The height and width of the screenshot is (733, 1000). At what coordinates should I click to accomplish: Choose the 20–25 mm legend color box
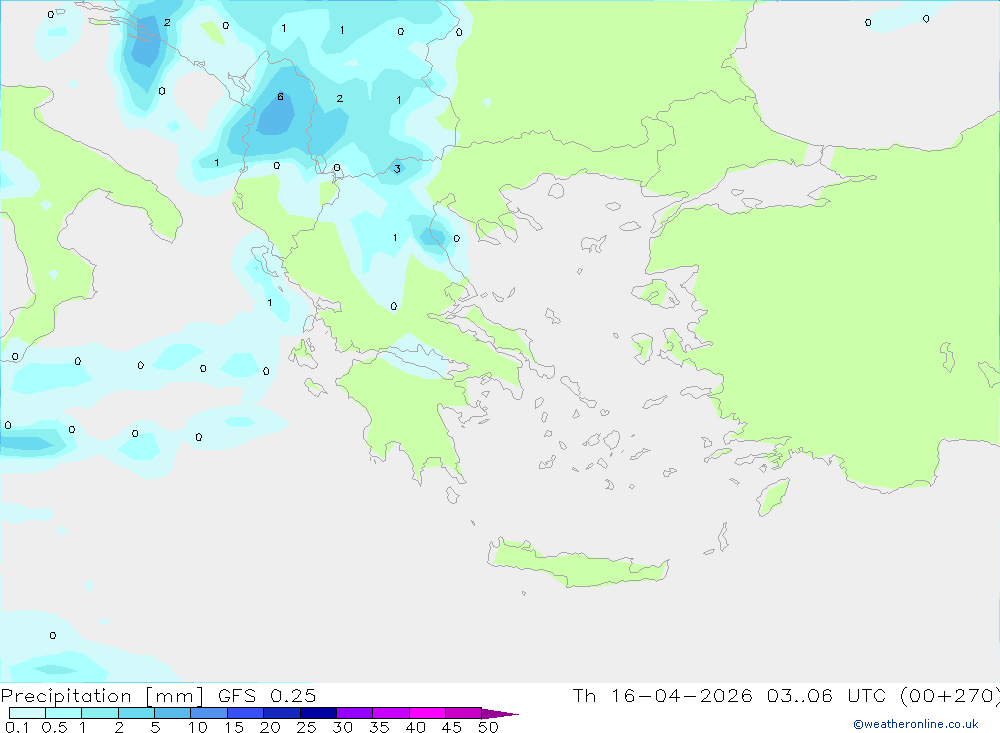(x=282, y=713)
